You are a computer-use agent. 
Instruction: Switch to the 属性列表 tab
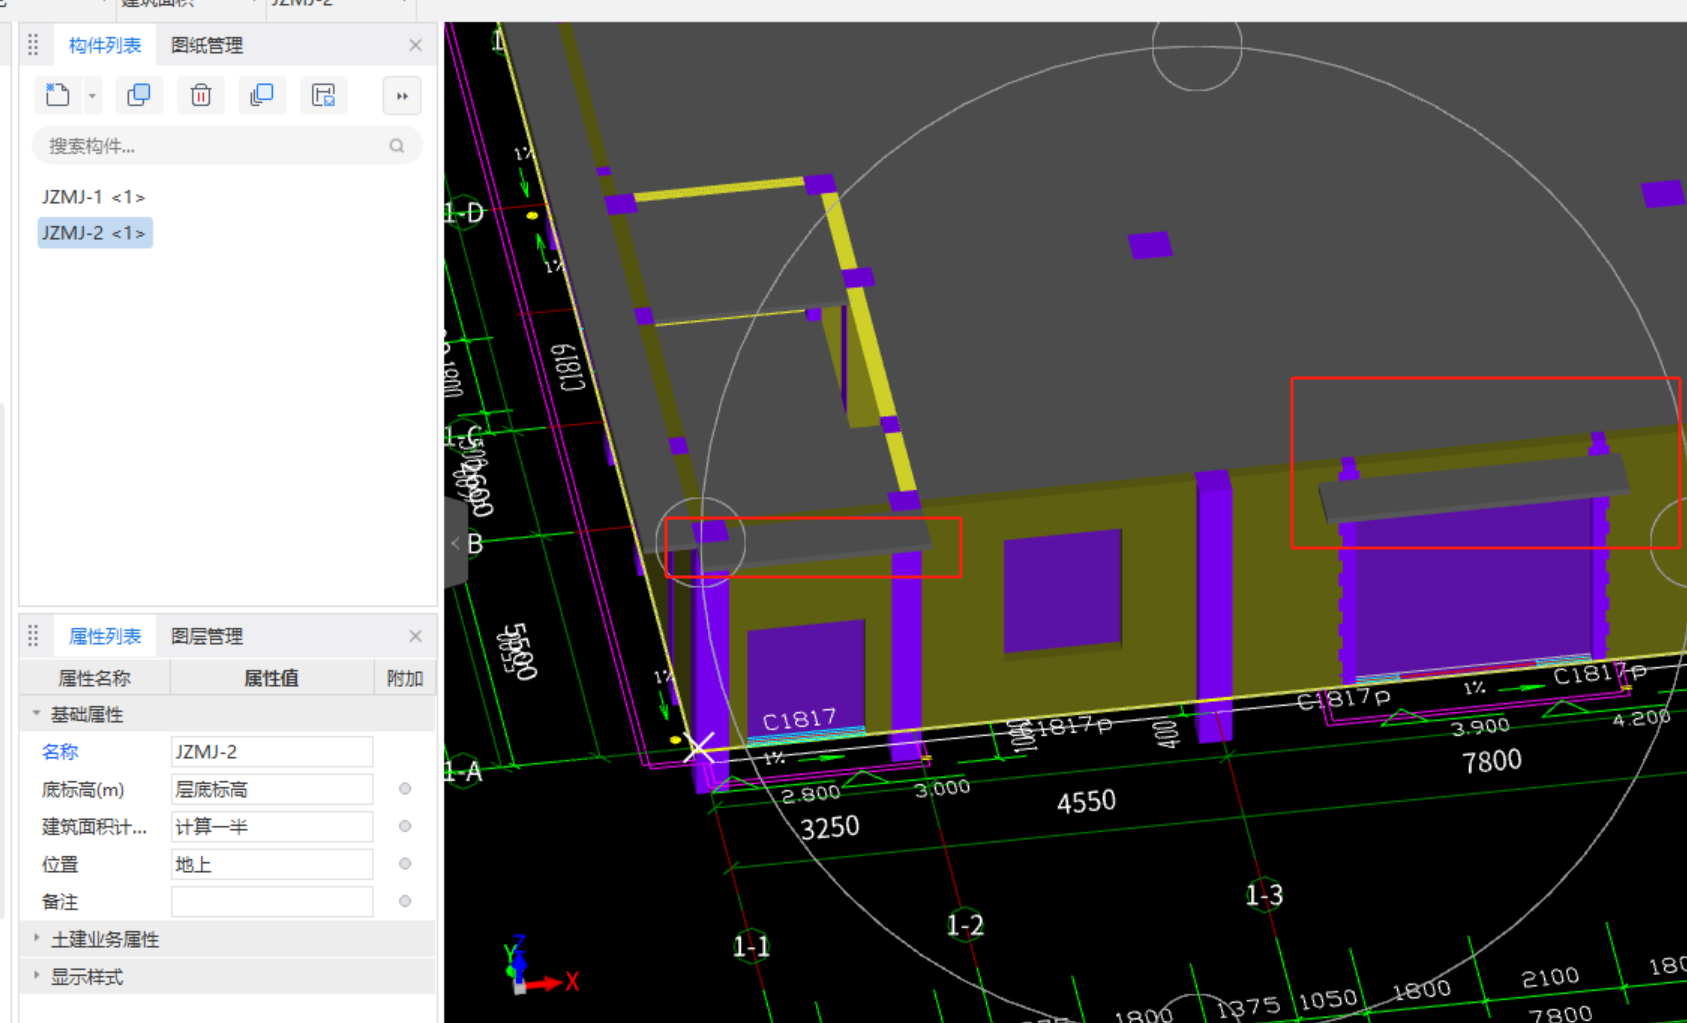[x=105, y=636]
